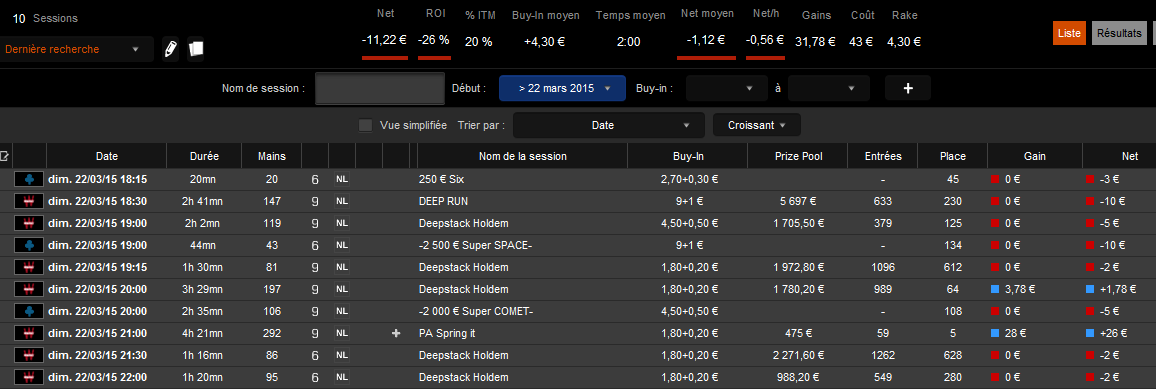The image size is (1156, 389).
Task: Click the edit icon in table header corner
Action: tap(4, 155)
